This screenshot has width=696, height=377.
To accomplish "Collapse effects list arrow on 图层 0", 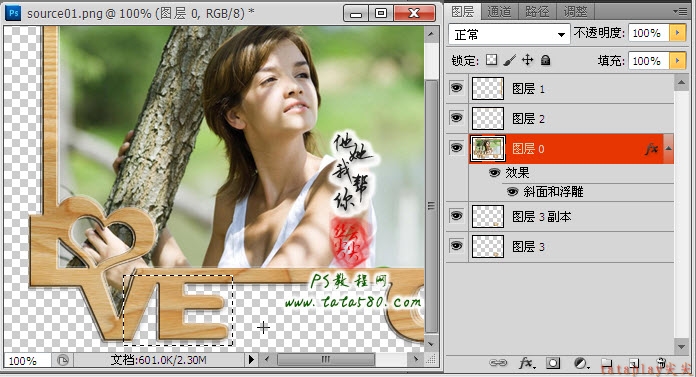I will (x=668, y=149).
